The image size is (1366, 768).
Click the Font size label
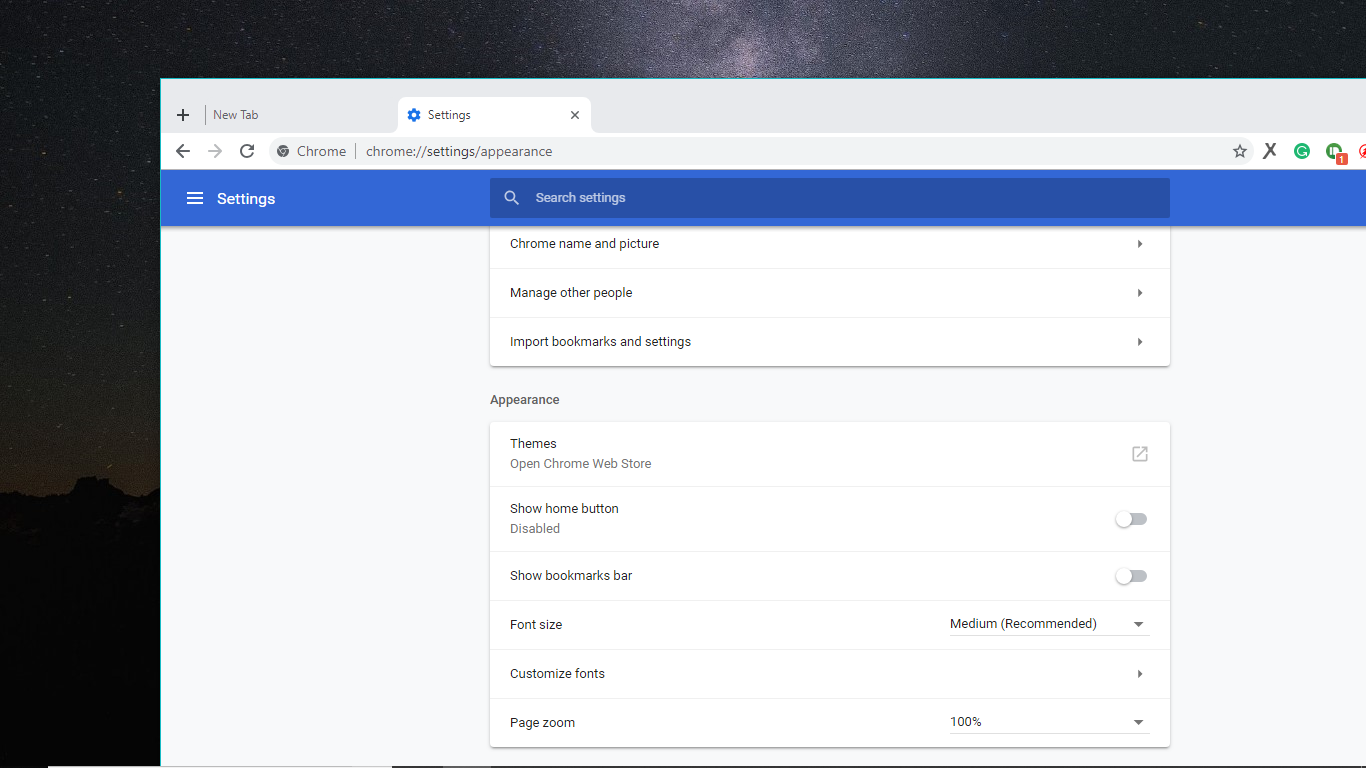[536, 625]
